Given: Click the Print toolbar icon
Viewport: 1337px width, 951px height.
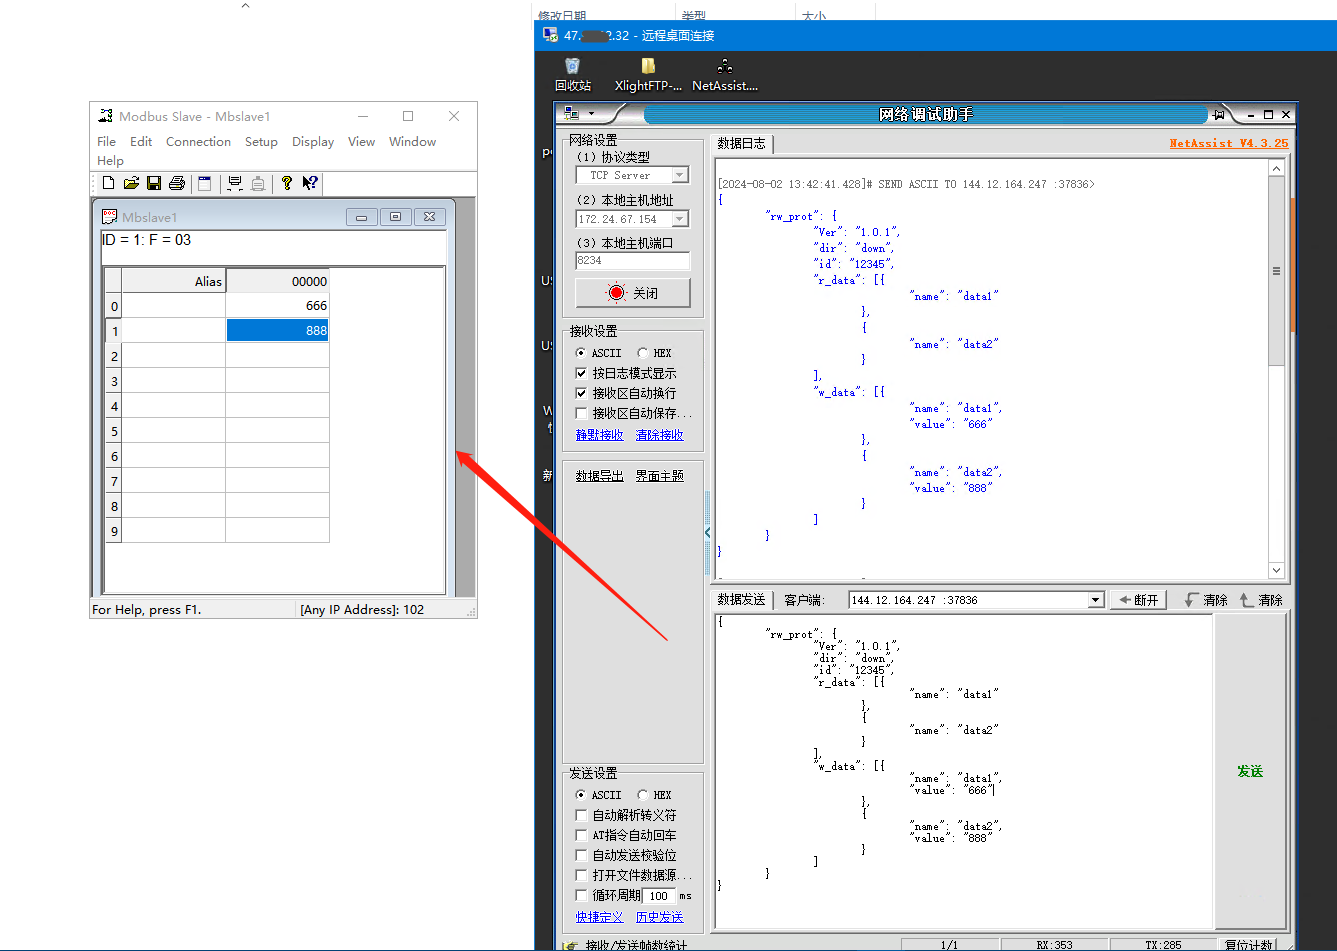Looking at the screenshot, I should pos(177,183).
